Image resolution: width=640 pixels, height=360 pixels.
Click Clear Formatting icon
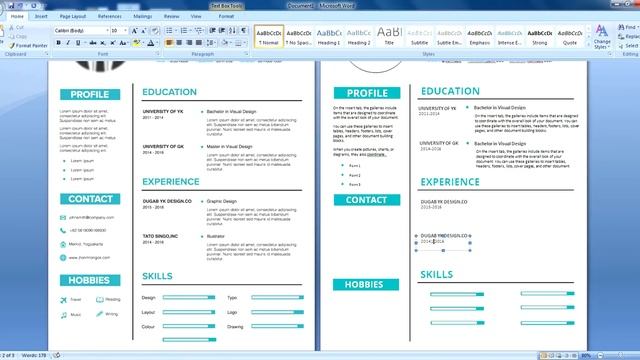(x=155, y=31)
